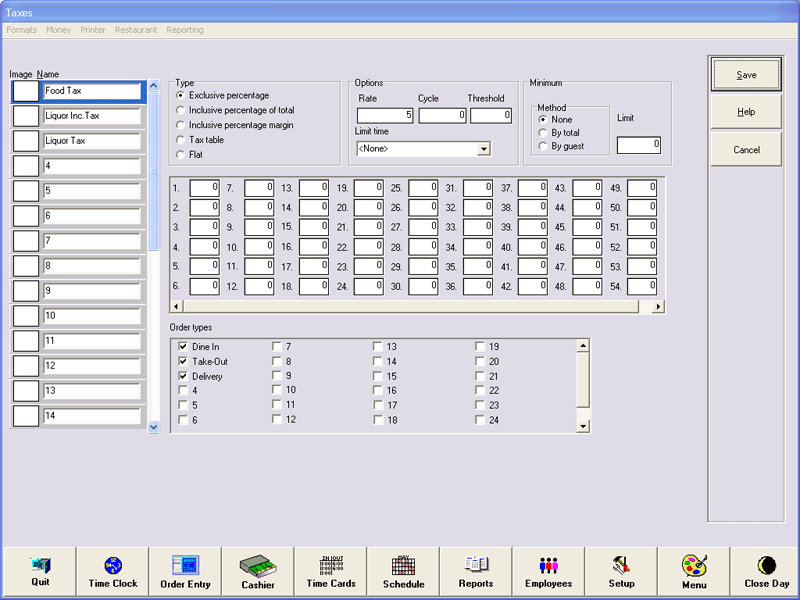Open the Time Cards module

tap(331, 572)
